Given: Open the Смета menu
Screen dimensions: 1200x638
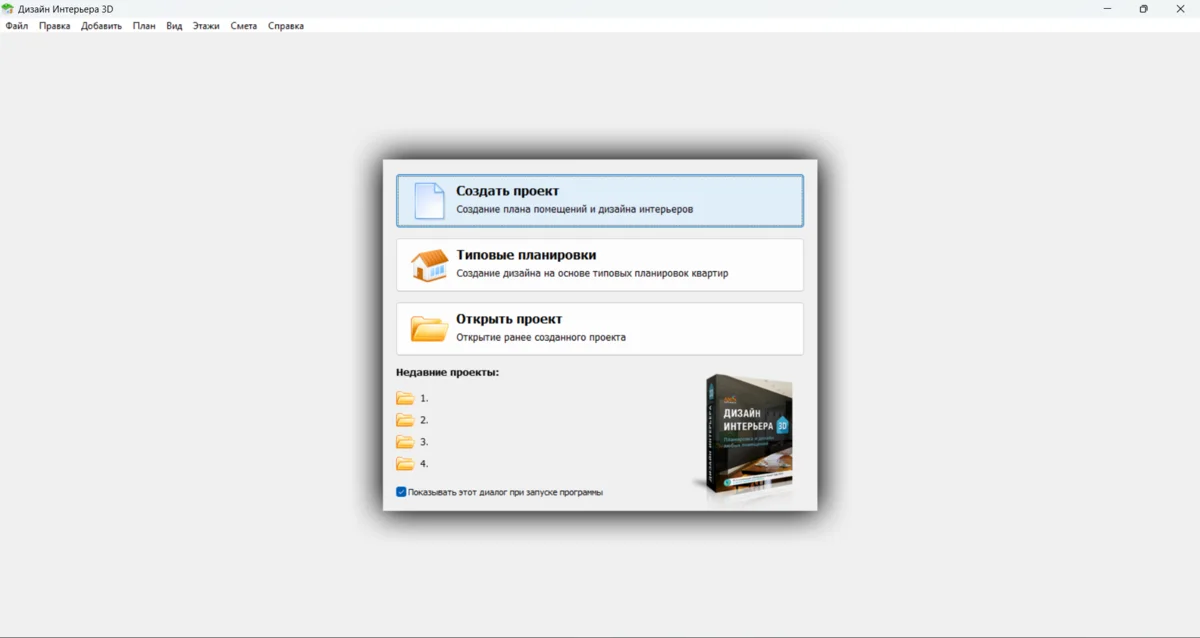Looking at the screenshot, I should [x=244, y=26].
